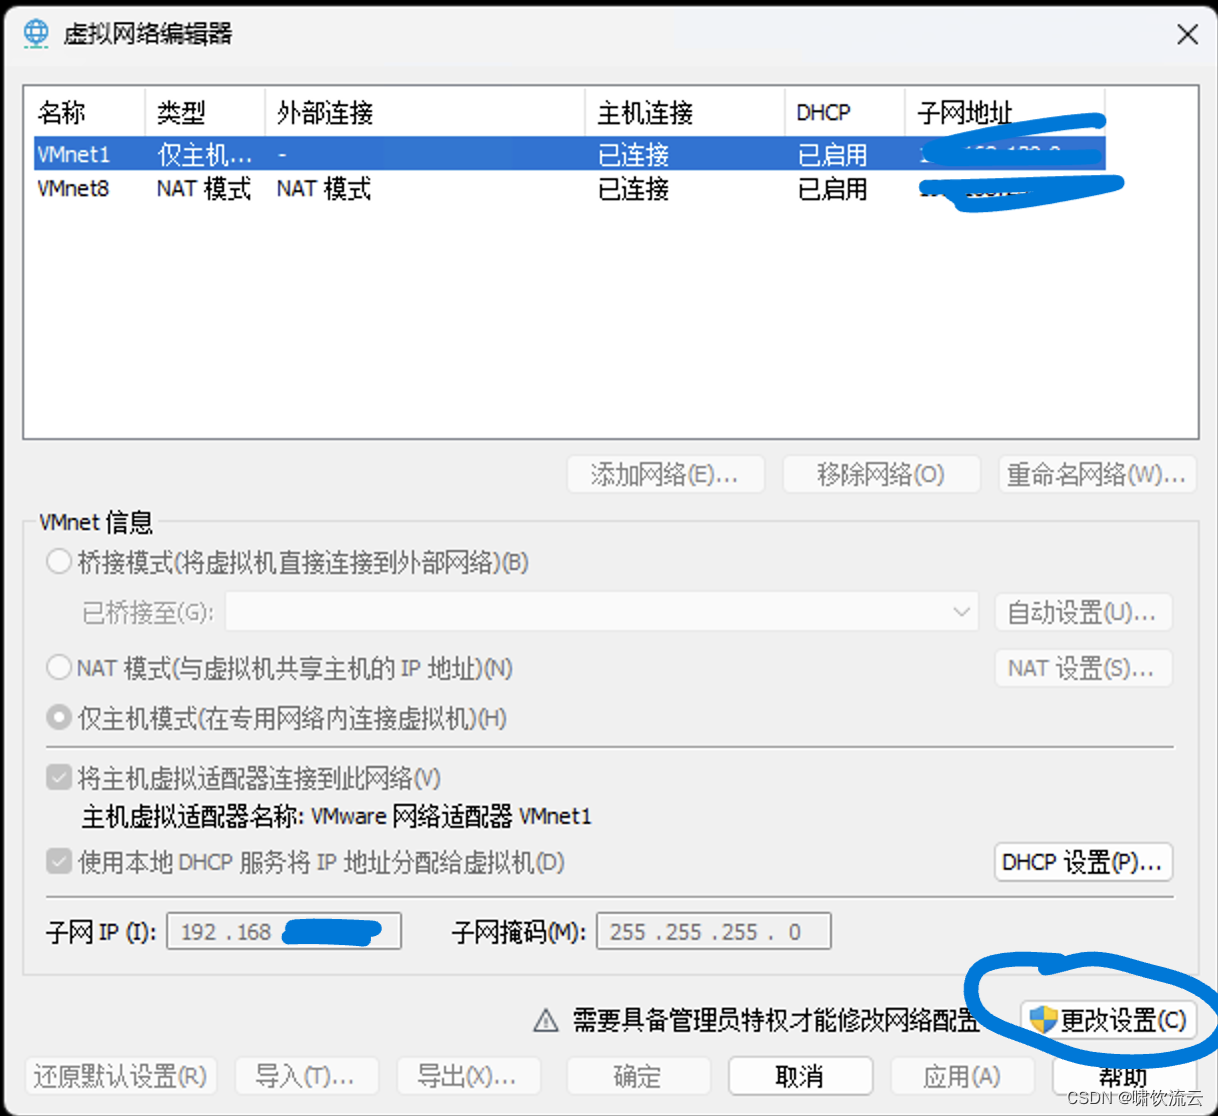1218x1116 pixels.
Task: Click the UAC shield icon on 更改设置
Action: [x=1041, y=1020]
